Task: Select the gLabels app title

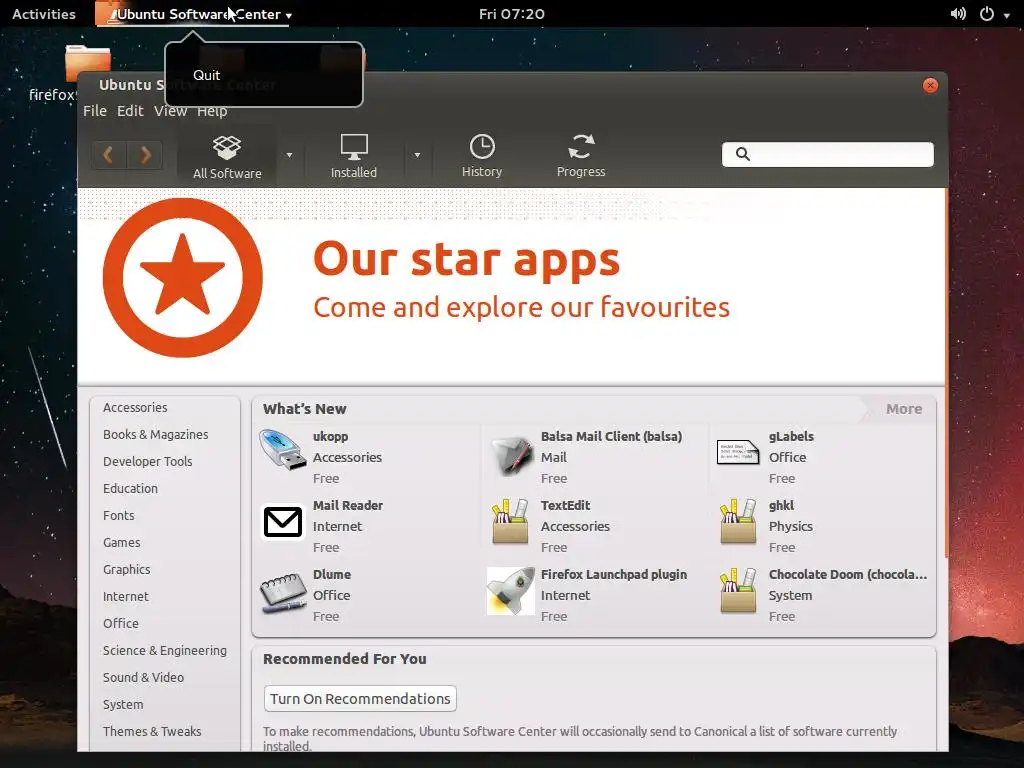Action: click(x=791, y=436)
